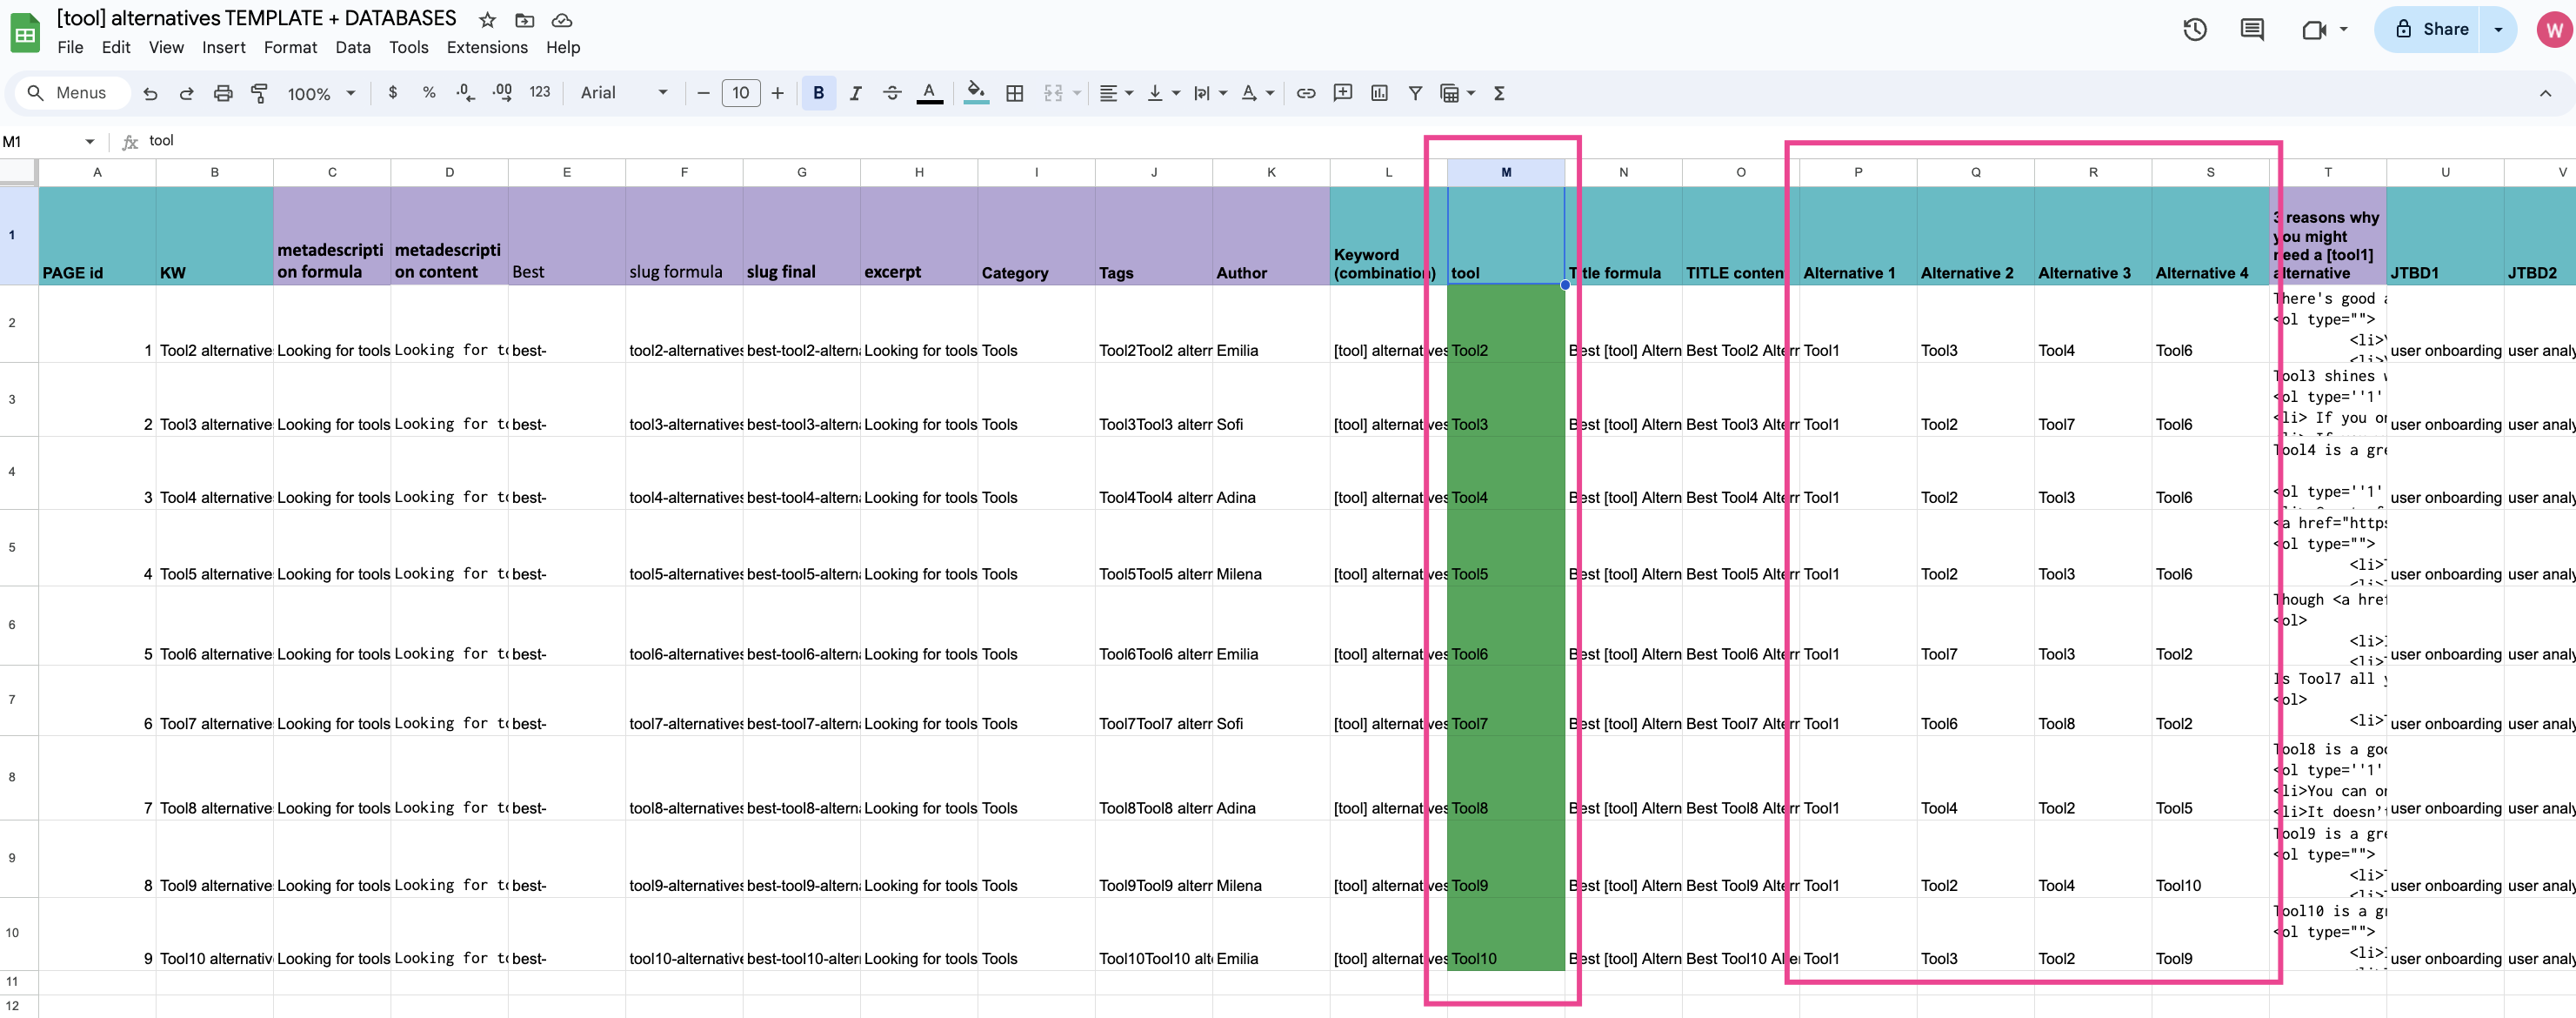2576x1018 pixels.
Task: Open the Extensions menu
Action: 487,47
